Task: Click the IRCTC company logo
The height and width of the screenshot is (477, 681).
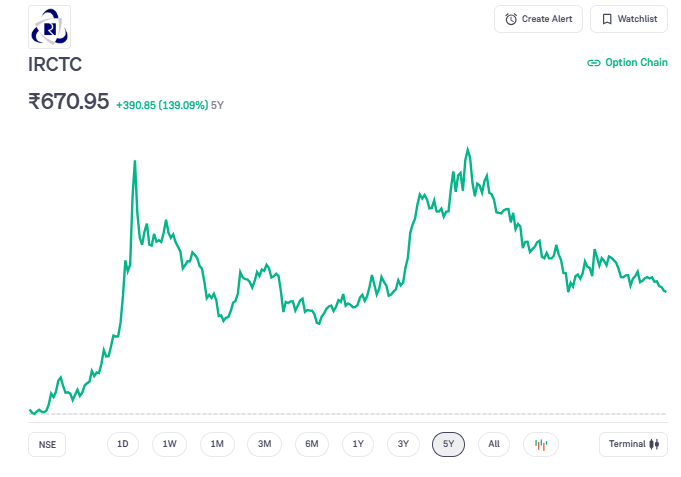Action: point(50,27)
